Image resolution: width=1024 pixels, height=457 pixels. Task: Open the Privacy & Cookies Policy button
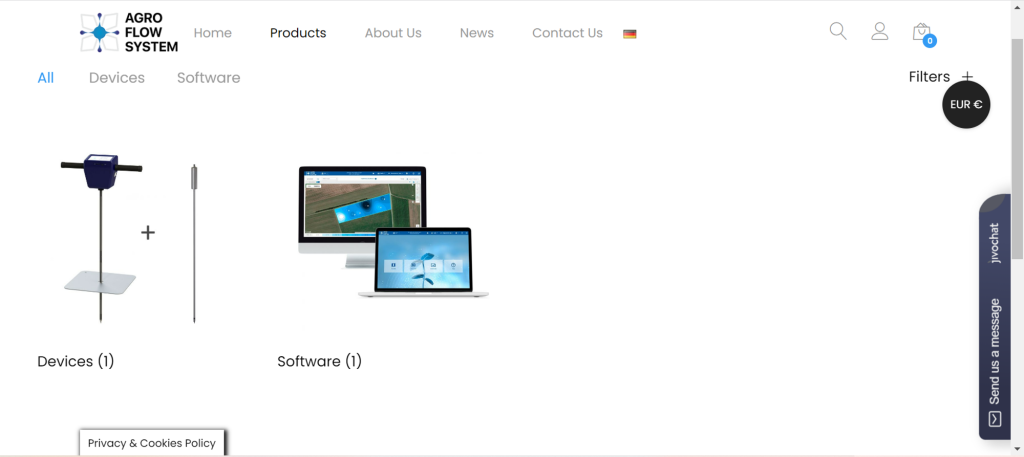point(152,443)
